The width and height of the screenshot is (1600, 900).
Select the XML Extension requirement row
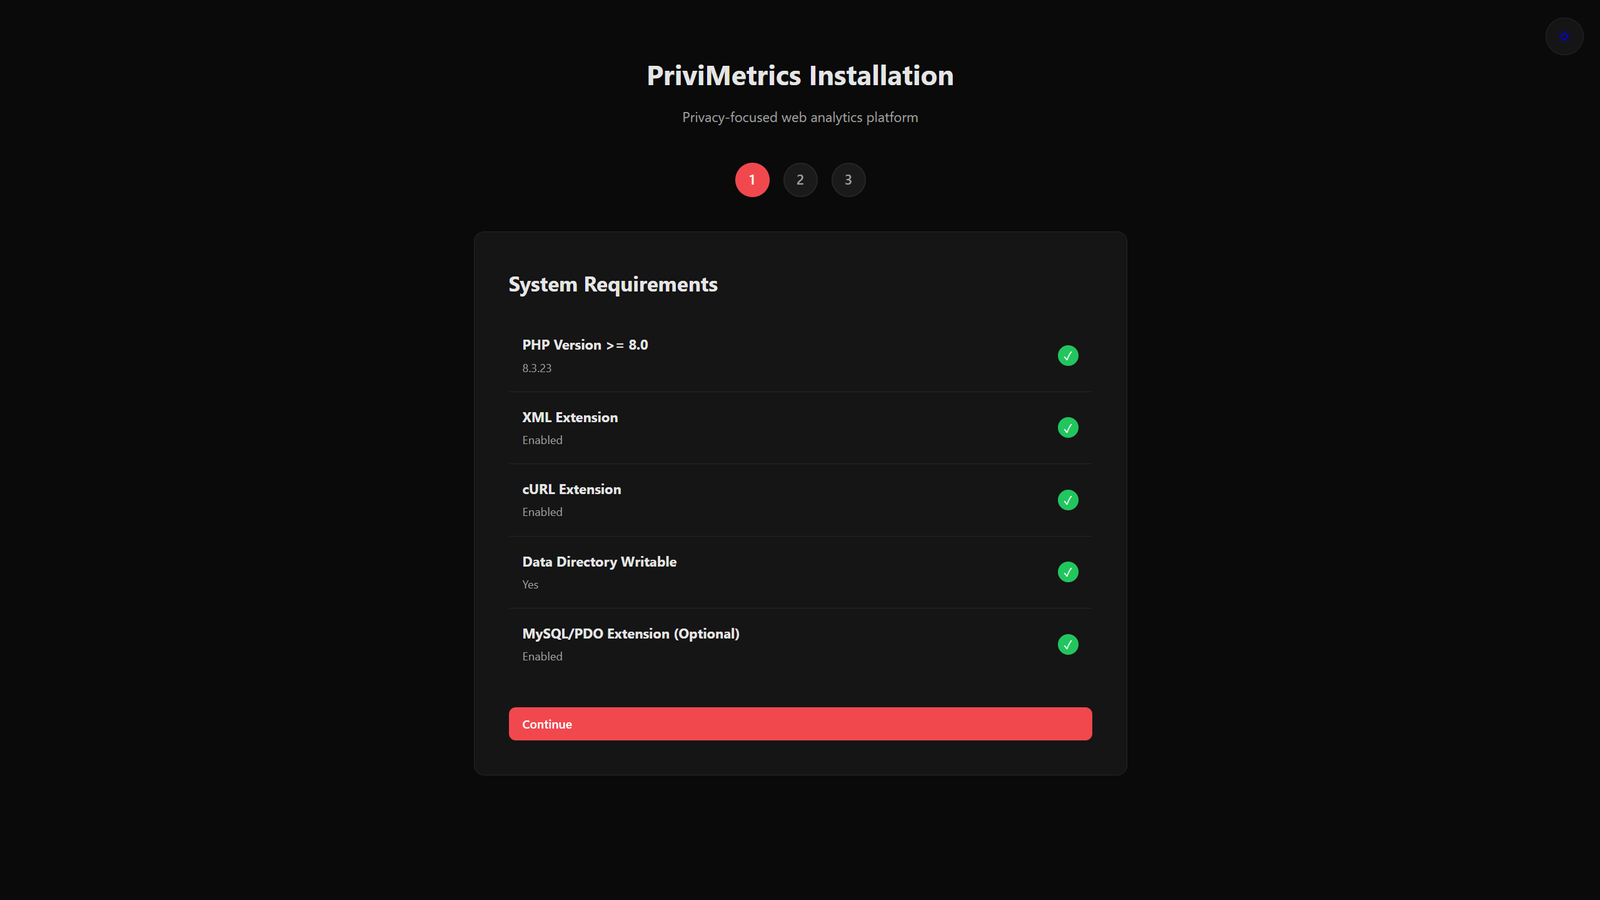tap(569, 417)
